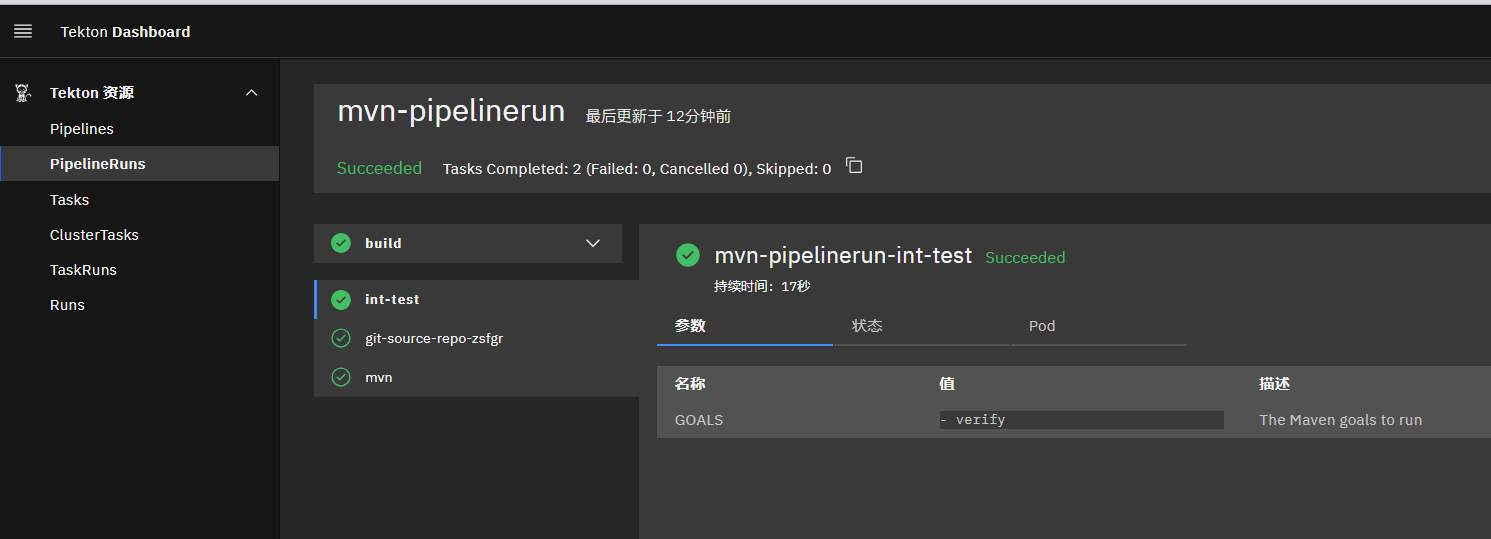This screenshot has height=539, width=1491.
Task: Collapse the Tekton 资源 navigation section
Action: coord(252,93)
